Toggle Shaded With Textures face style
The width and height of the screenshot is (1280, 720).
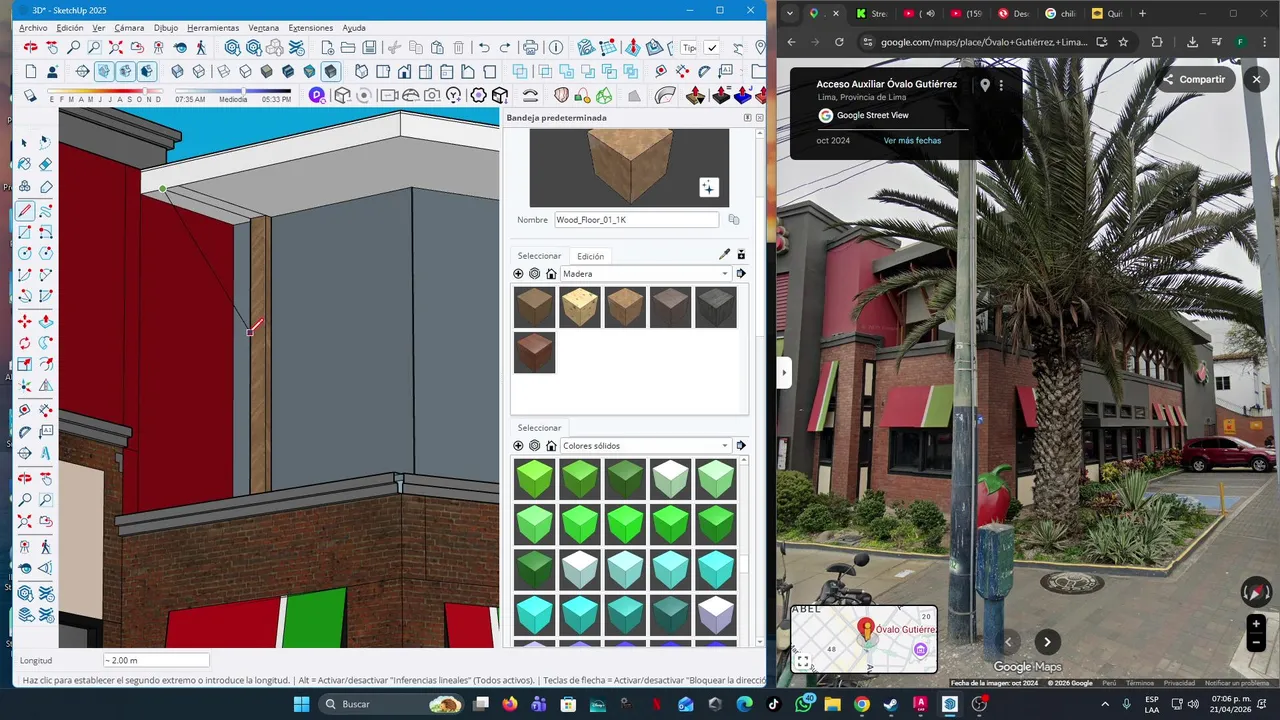coord(287,71)
